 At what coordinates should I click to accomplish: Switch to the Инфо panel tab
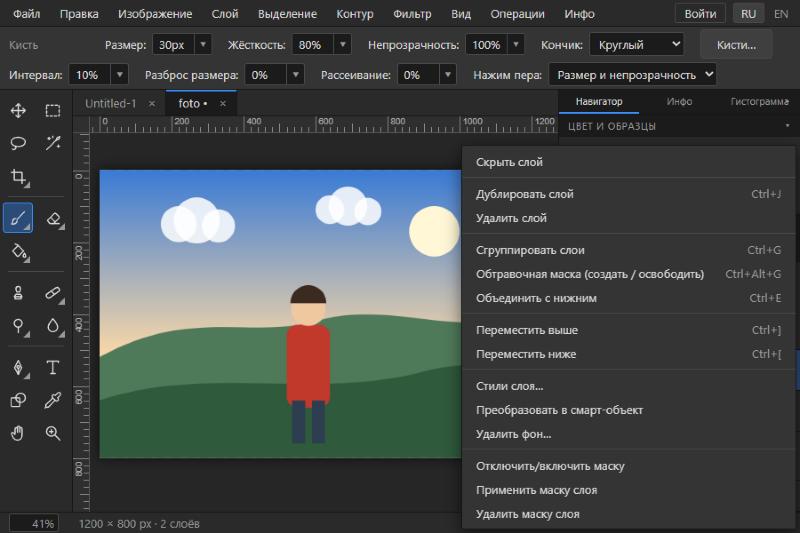(679, 101)
